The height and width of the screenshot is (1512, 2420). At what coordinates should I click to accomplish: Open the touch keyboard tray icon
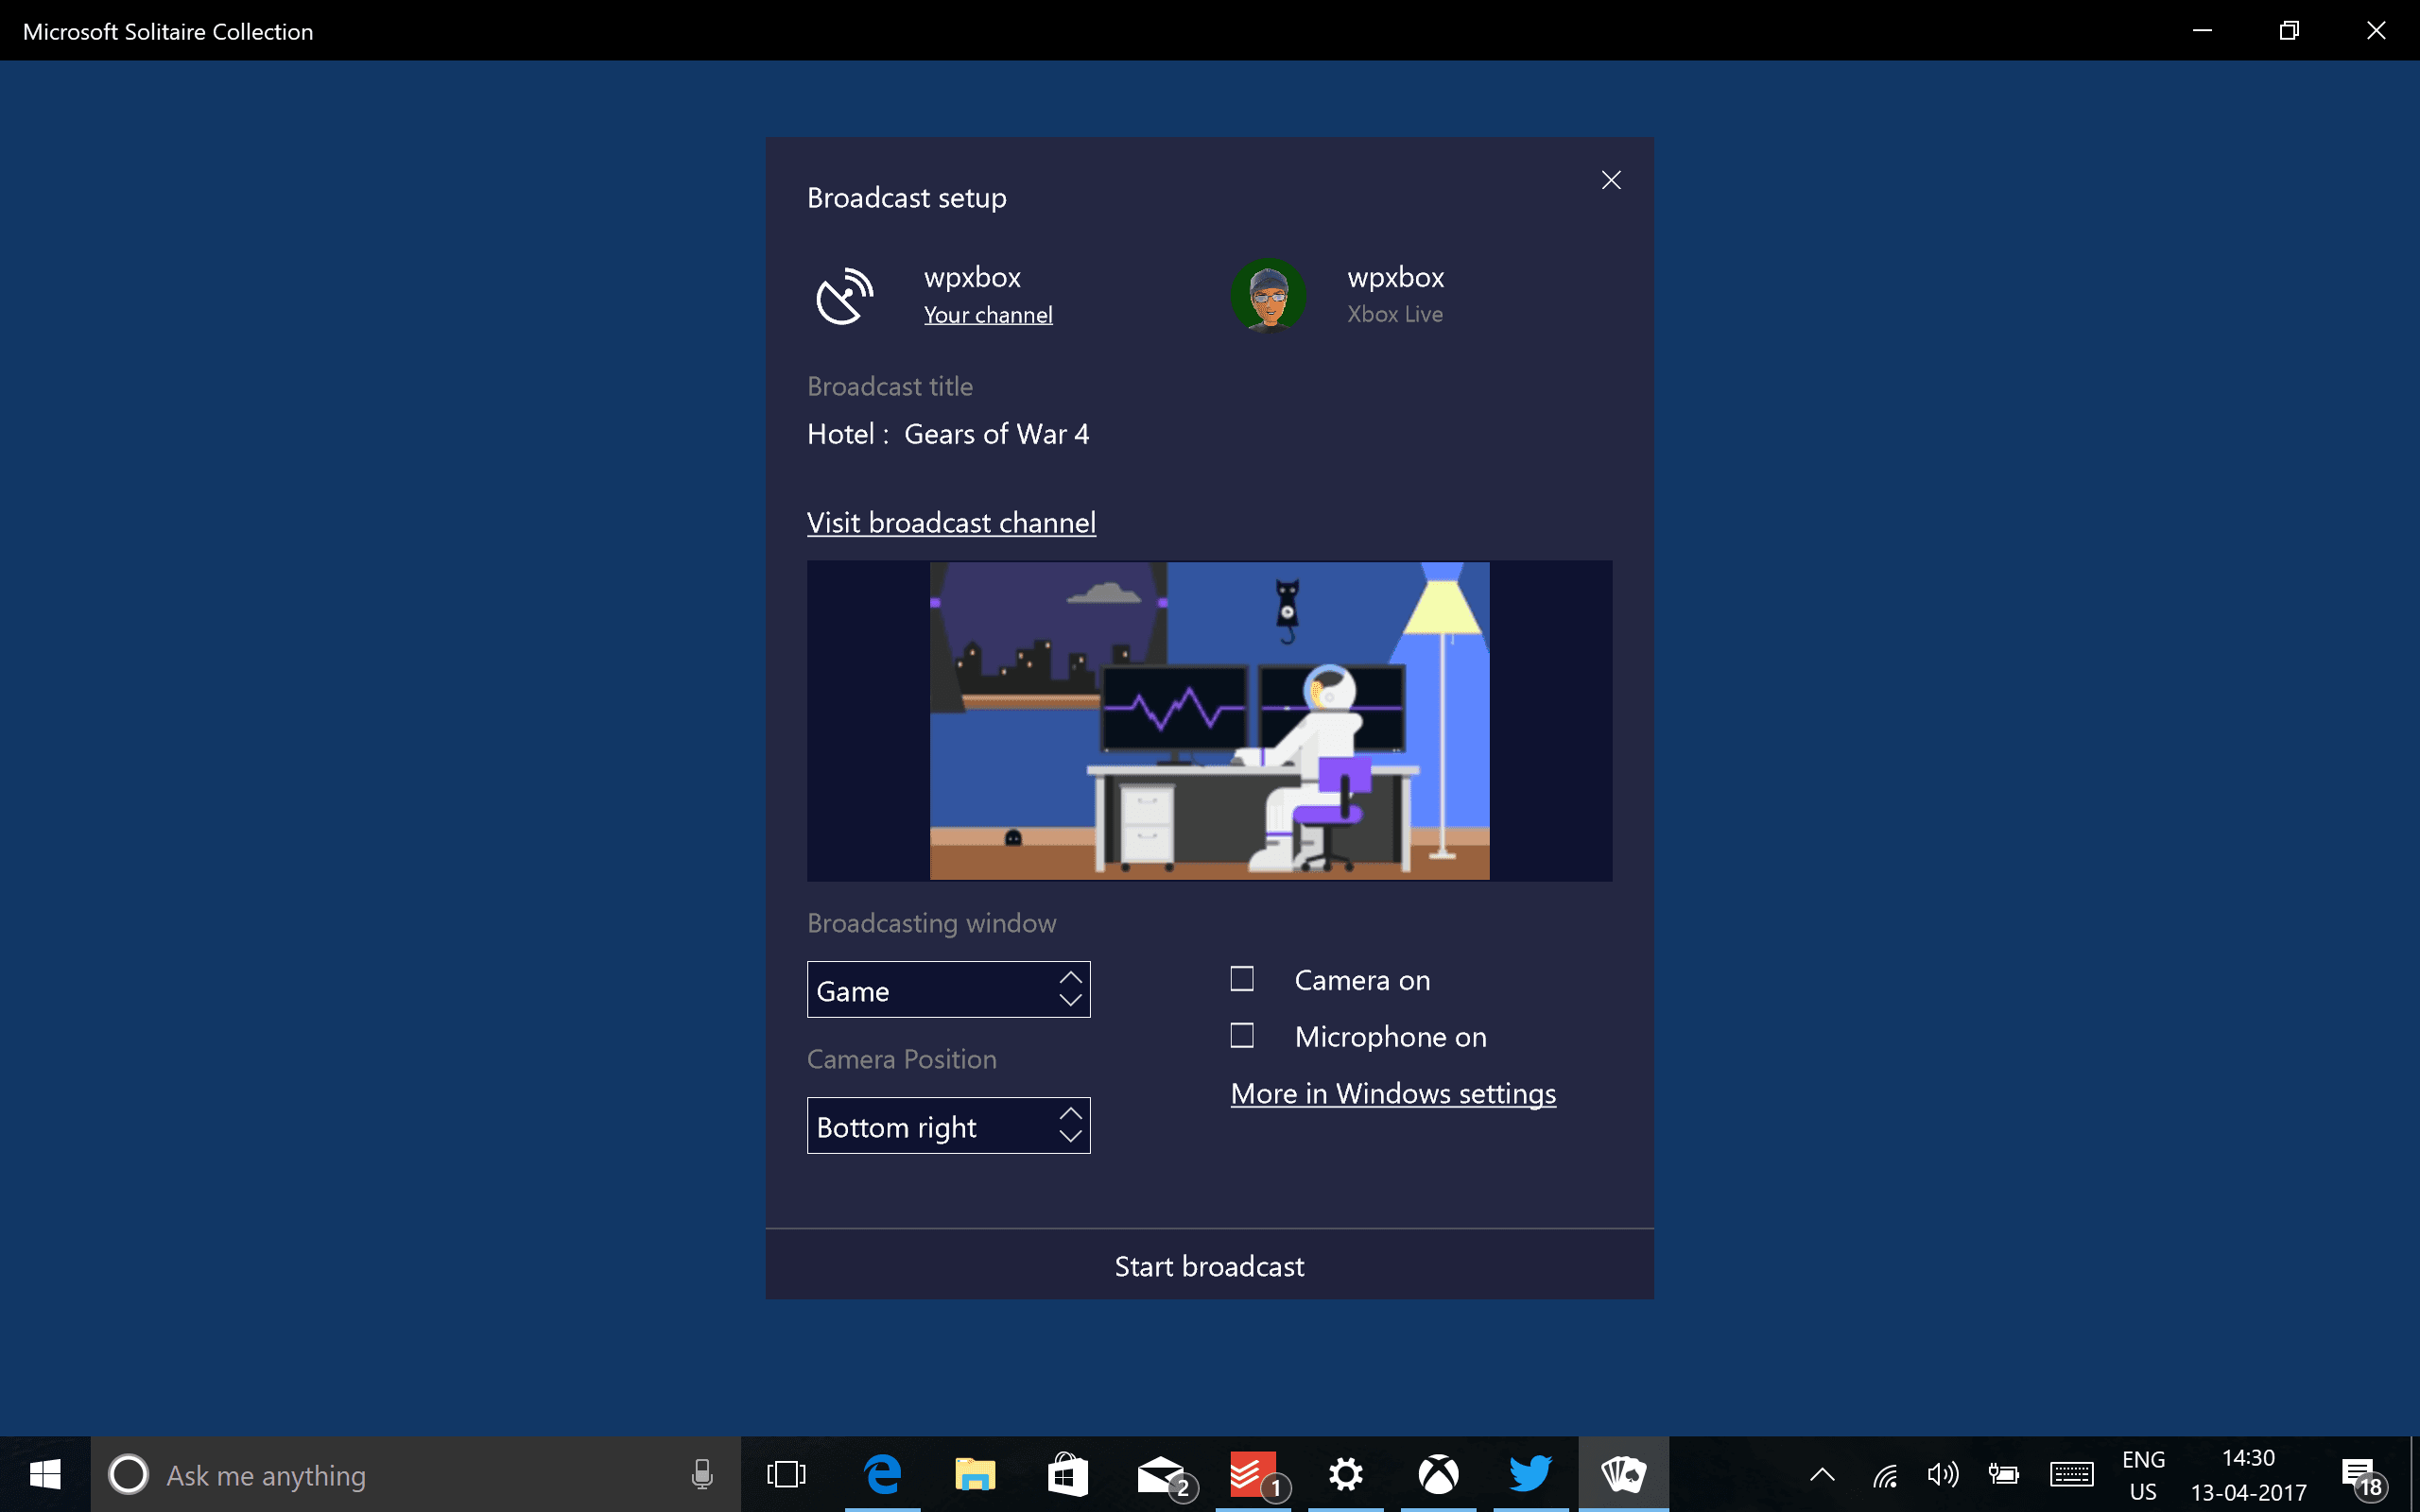tap(2071, 1474)
